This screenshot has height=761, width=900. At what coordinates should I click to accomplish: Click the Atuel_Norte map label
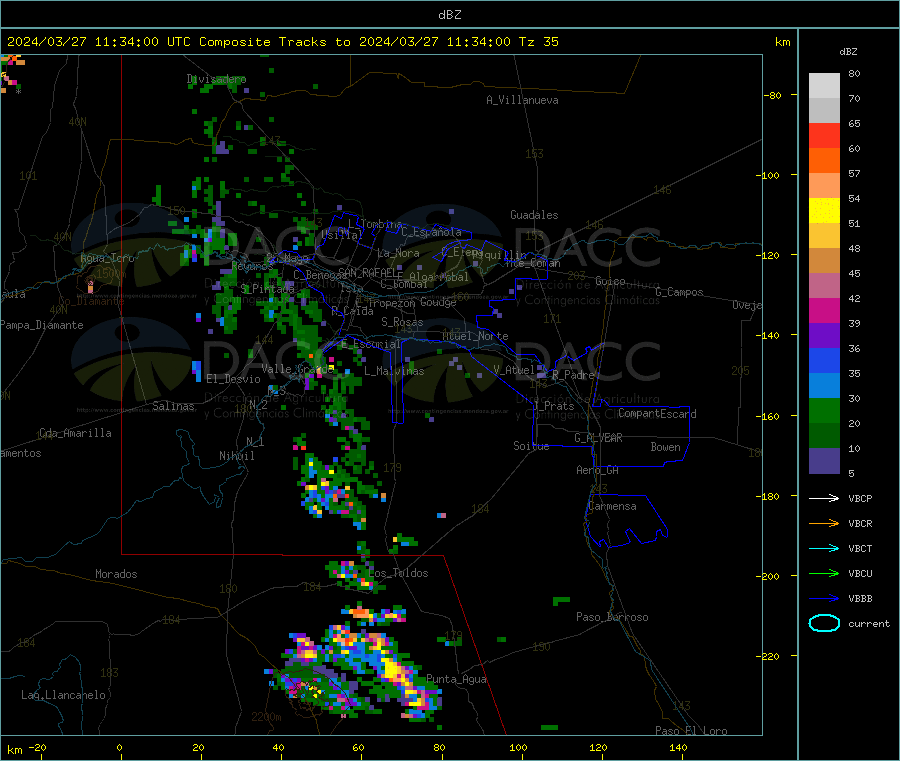pos(475,336)
